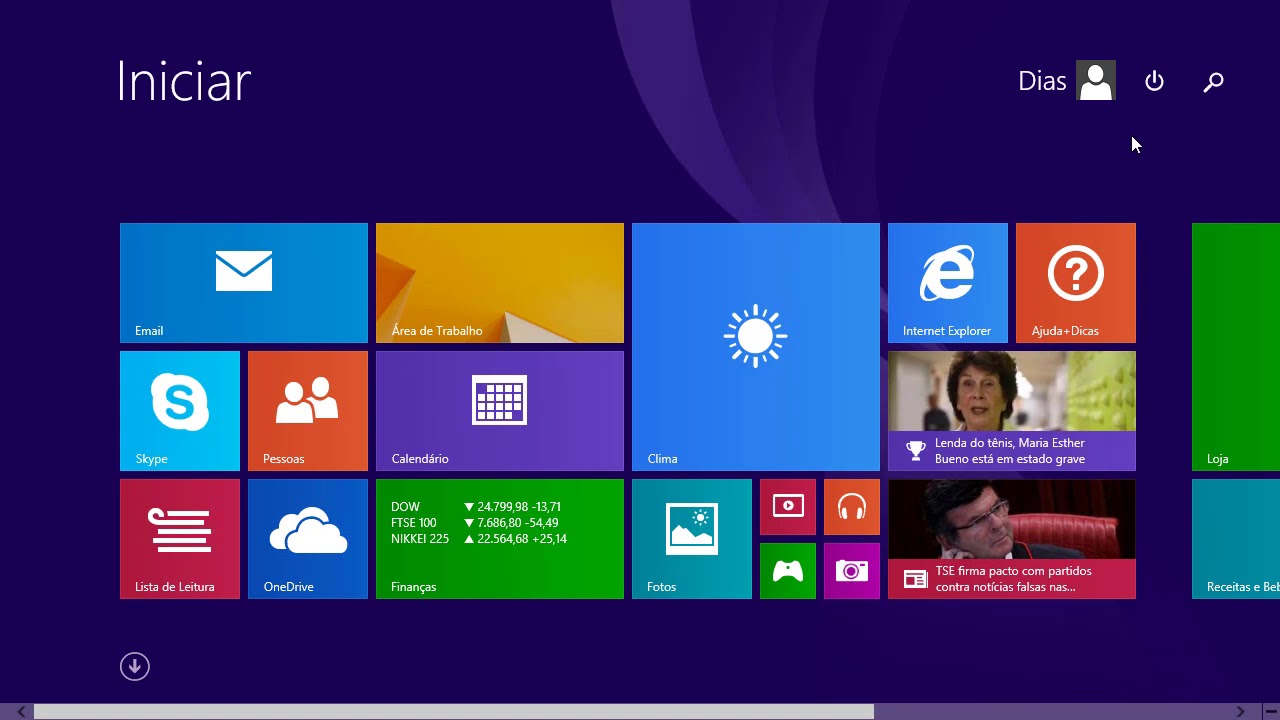Click the horizontal scrollbar right arrow

pos(1240,712)
